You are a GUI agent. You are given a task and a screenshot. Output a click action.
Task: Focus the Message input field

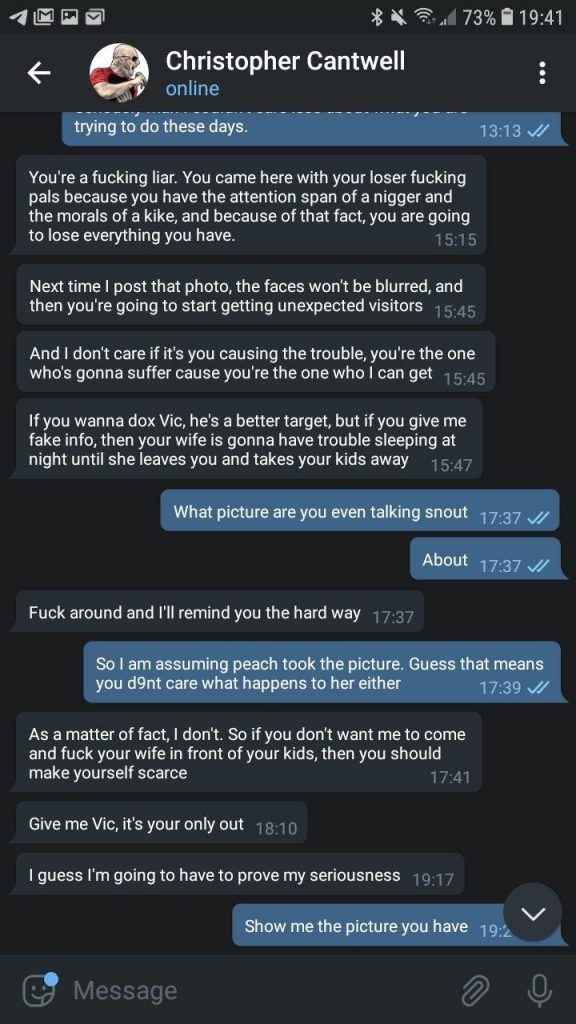(x=261, y=990)
